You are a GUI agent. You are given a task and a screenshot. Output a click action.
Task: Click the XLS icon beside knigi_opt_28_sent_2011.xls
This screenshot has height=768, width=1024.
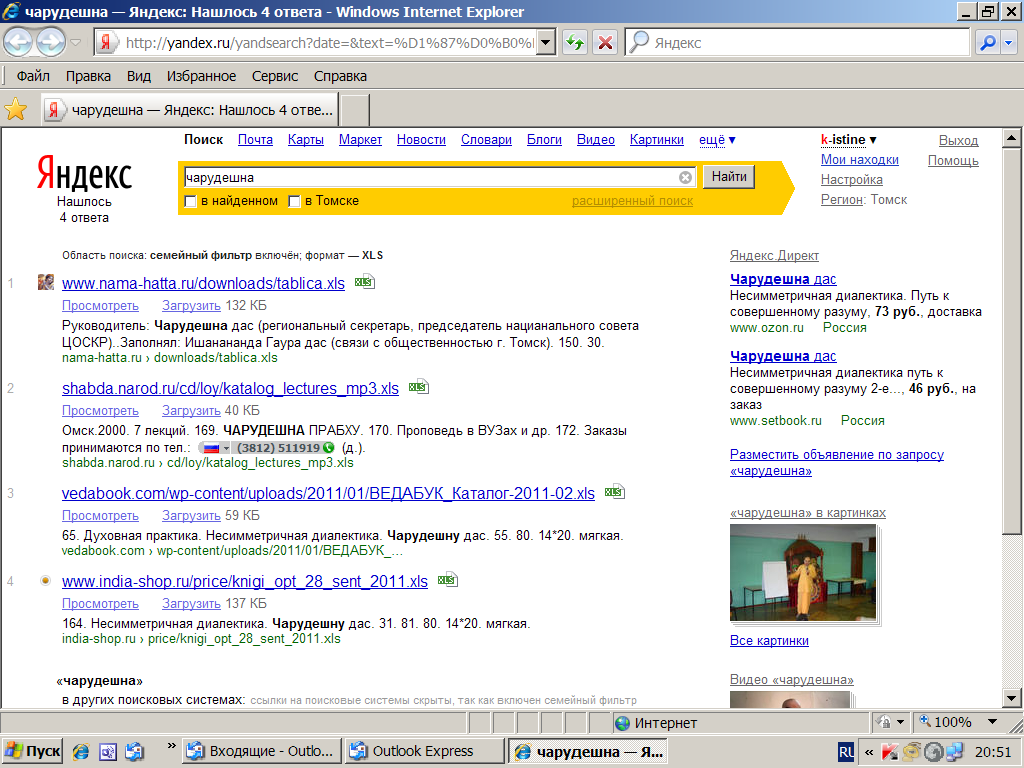click(447, 579)
